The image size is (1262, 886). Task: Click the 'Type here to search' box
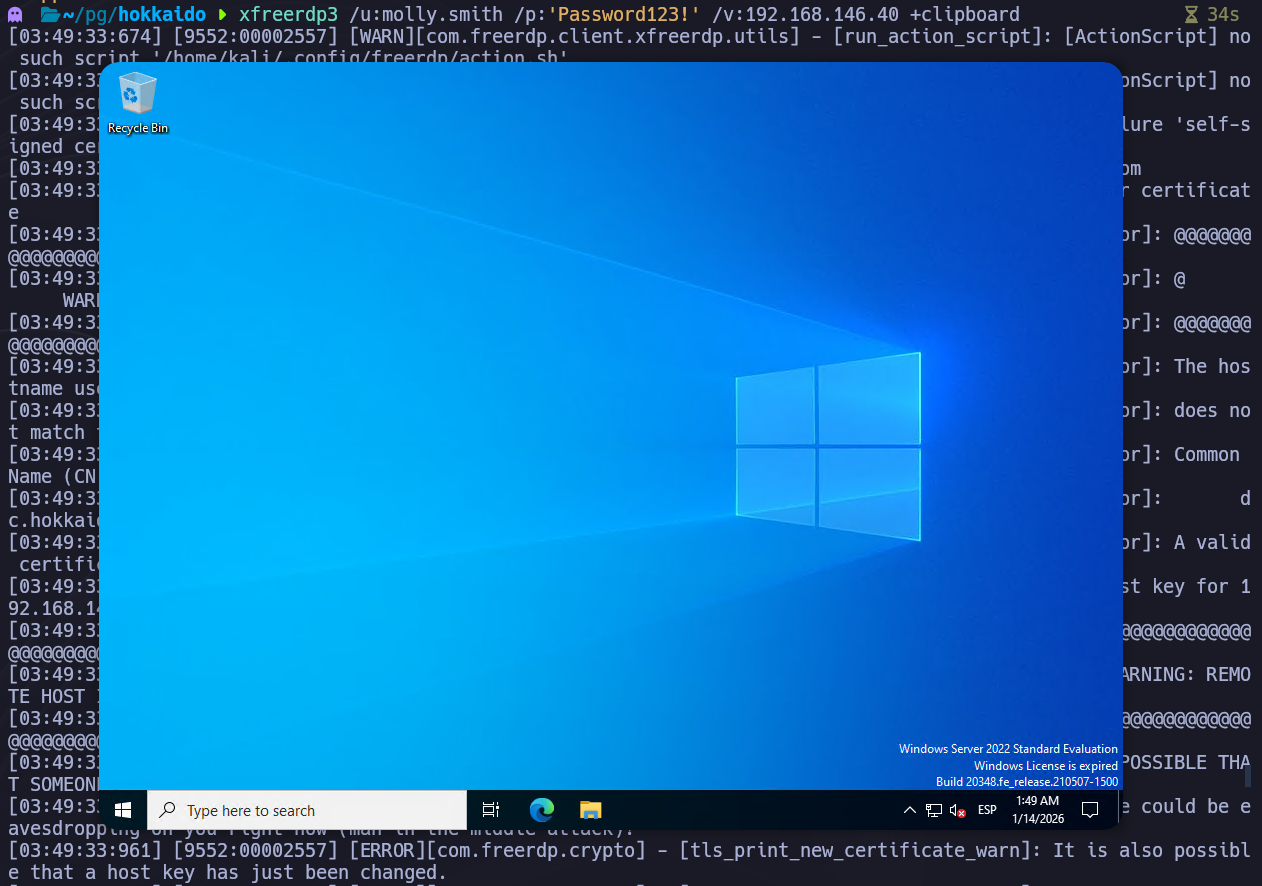pyautogui.click(x=320, y=810)
